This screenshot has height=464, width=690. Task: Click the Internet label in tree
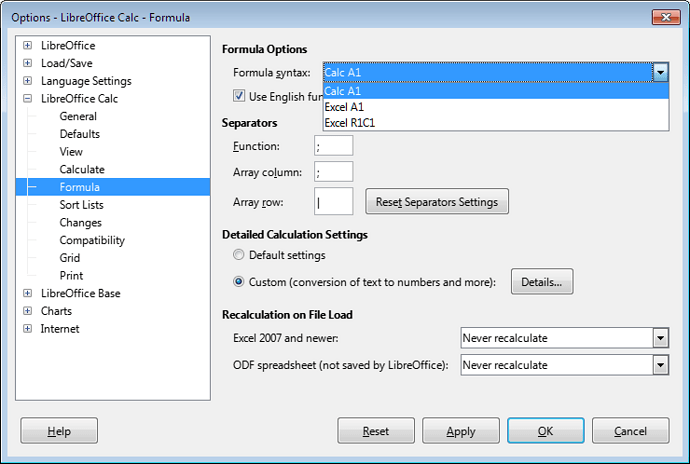tap(60, 329)
